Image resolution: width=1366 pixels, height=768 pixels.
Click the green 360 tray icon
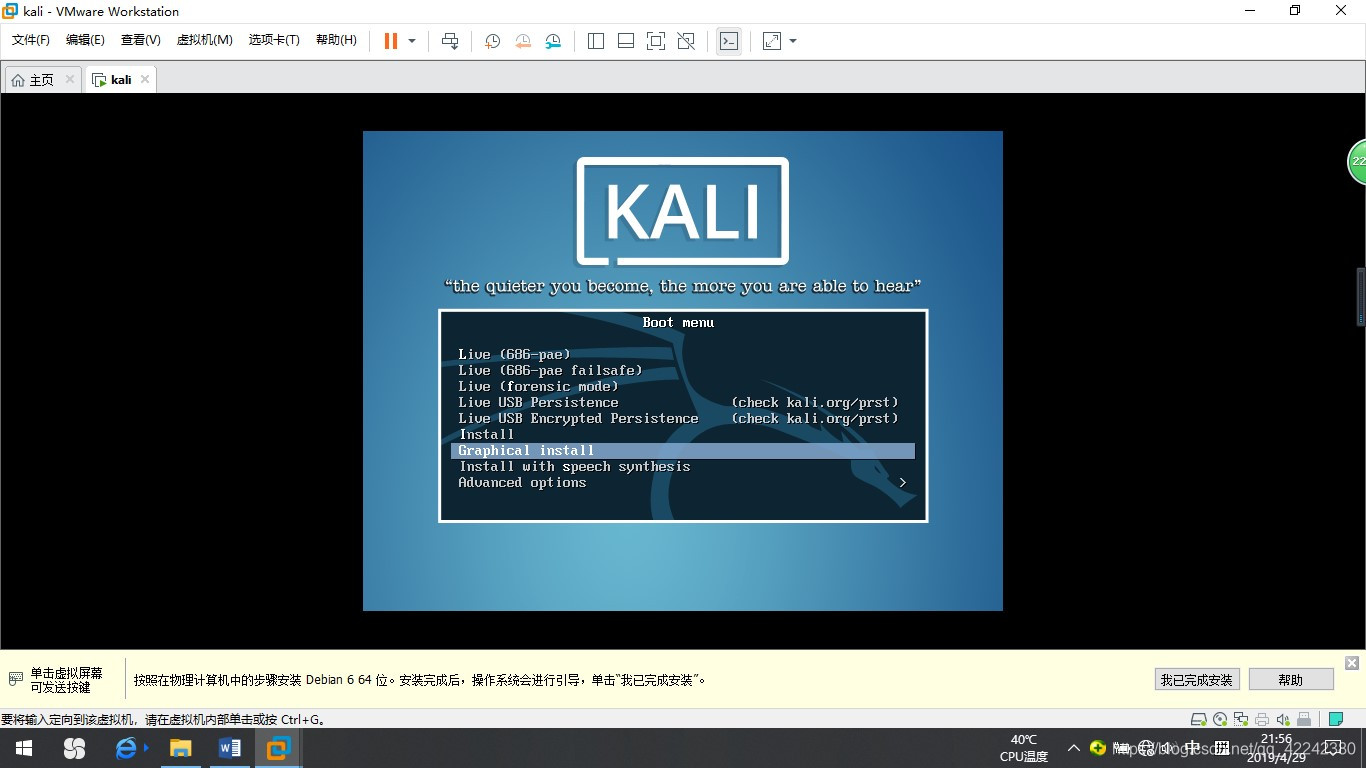coord(1098,748)
